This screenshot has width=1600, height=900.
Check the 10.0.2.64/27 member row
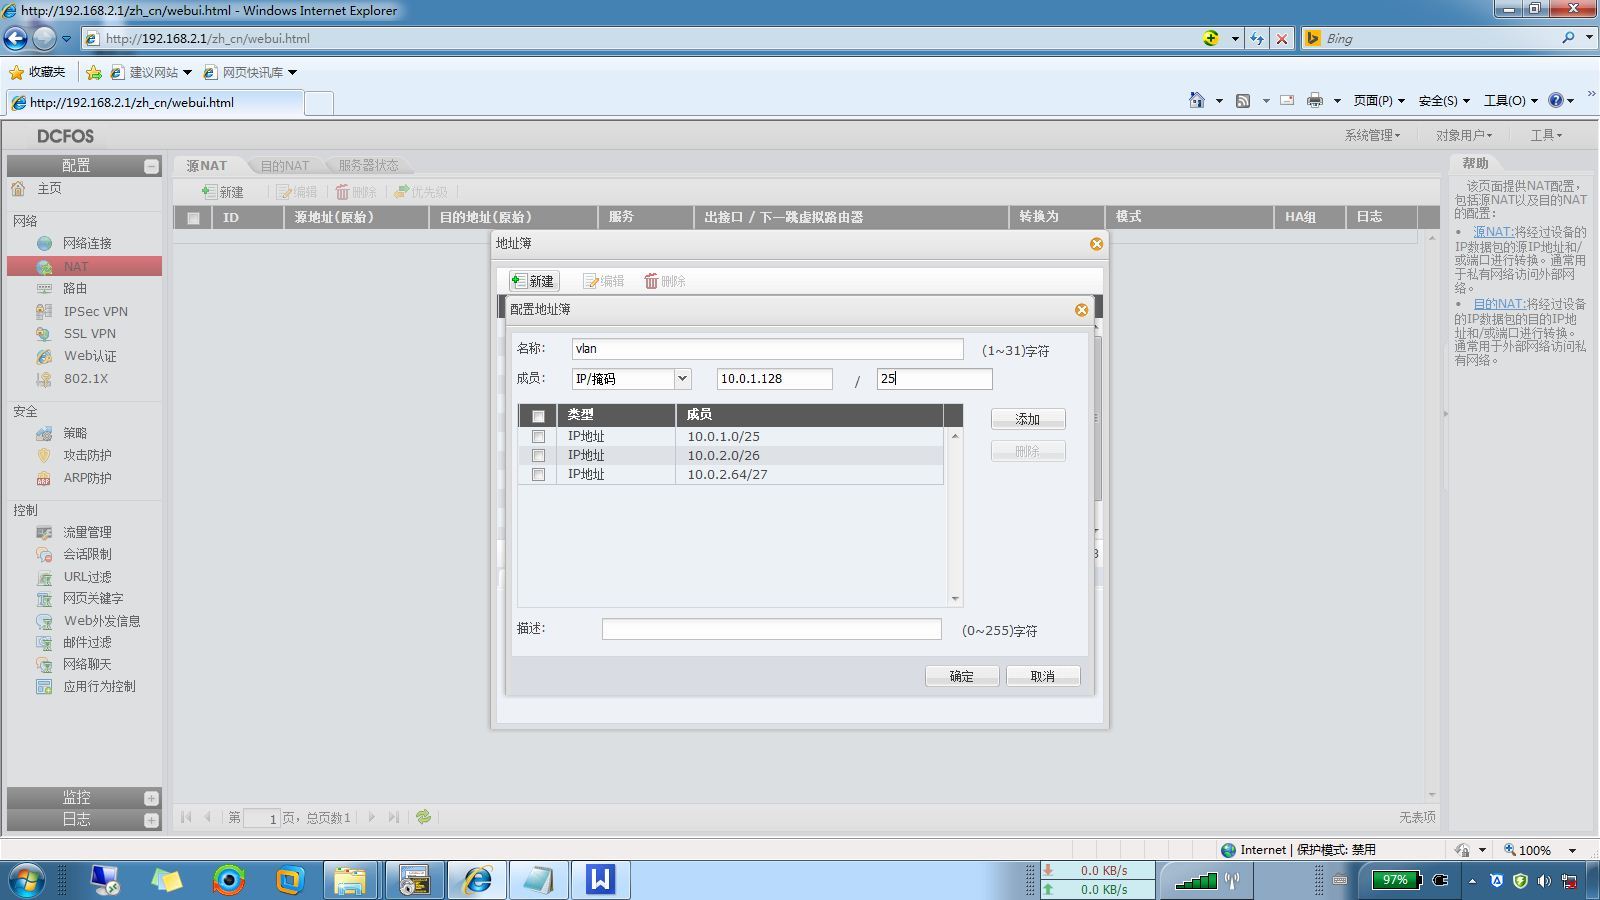[538, 475]
